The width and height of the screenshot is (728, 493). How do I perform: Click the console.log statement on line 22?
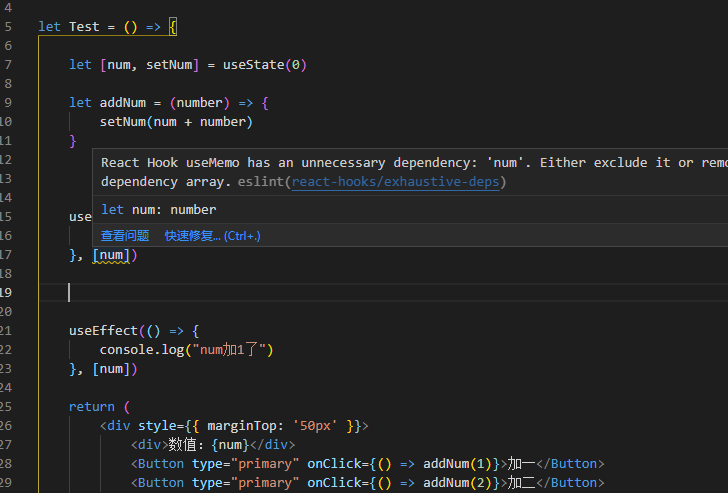click(x=187, y=350)
